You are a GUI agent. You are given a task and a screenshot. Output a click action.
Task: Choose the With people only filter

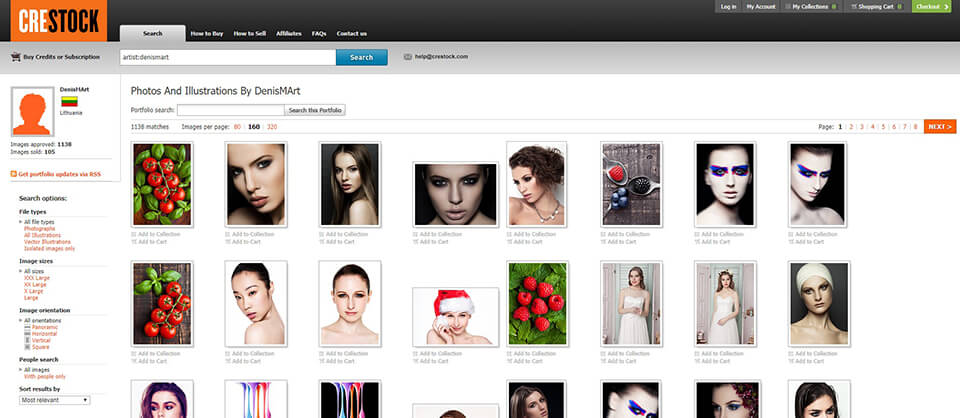pyautogui.click(x=45, y=376)
